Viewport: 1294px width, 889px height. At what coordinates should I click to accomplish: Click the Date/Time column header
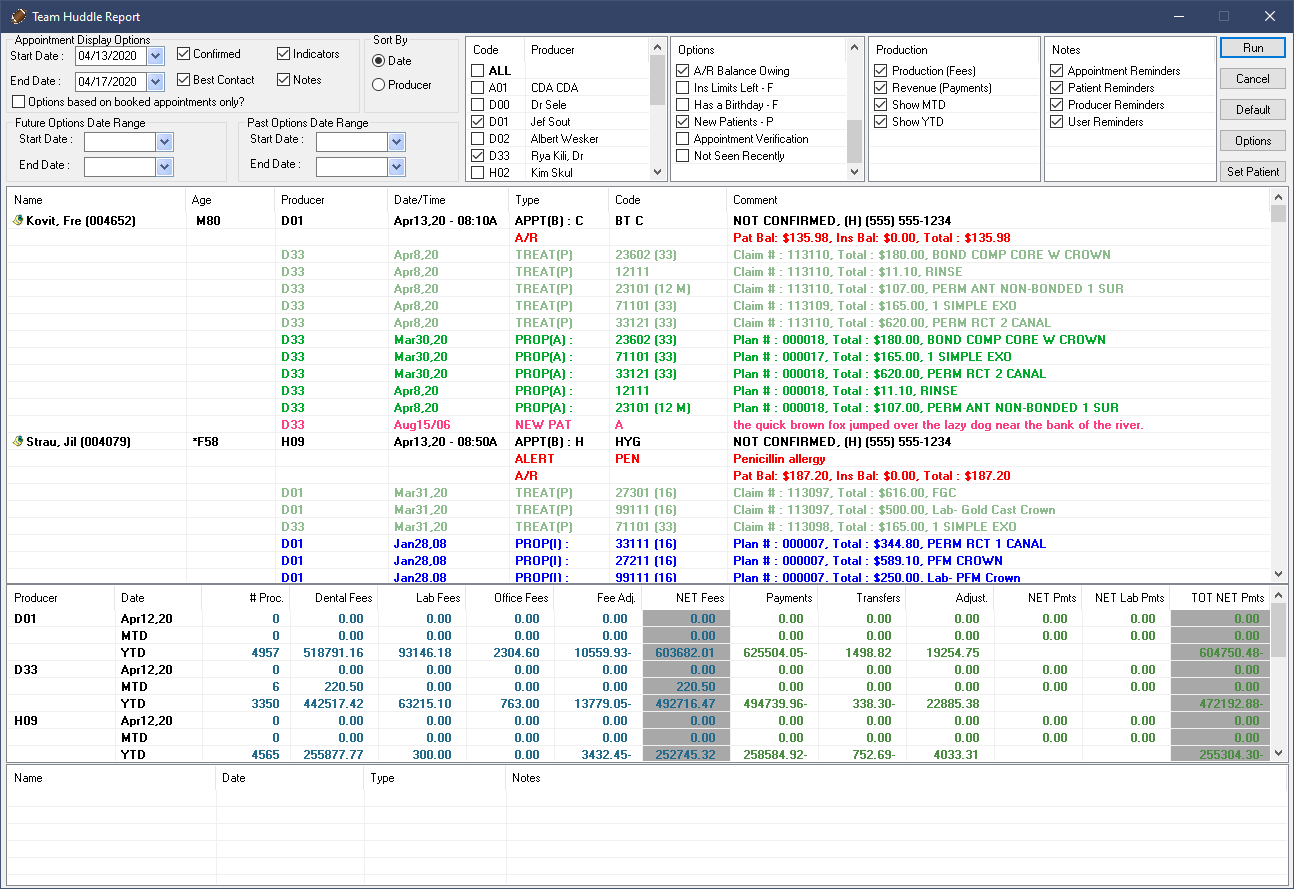click(x=448, y=200)
